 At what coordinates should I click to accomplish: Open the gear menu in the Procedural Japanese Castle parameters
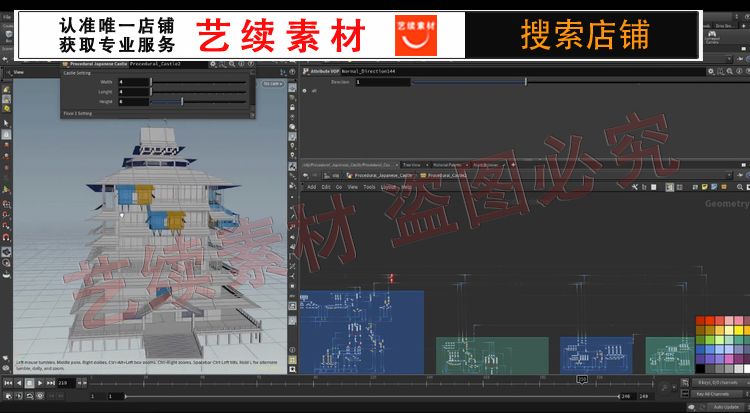(213, 64)
